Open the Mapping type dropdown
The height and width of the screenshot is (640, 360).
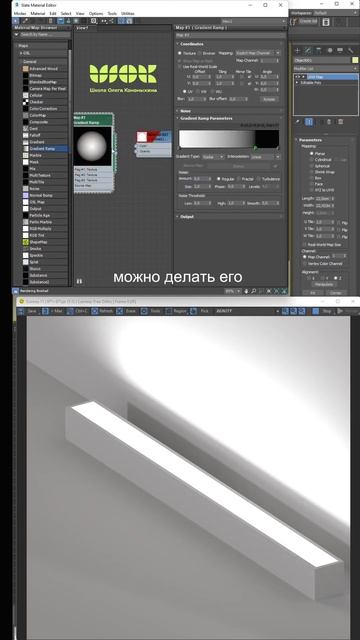pos(258,53)
